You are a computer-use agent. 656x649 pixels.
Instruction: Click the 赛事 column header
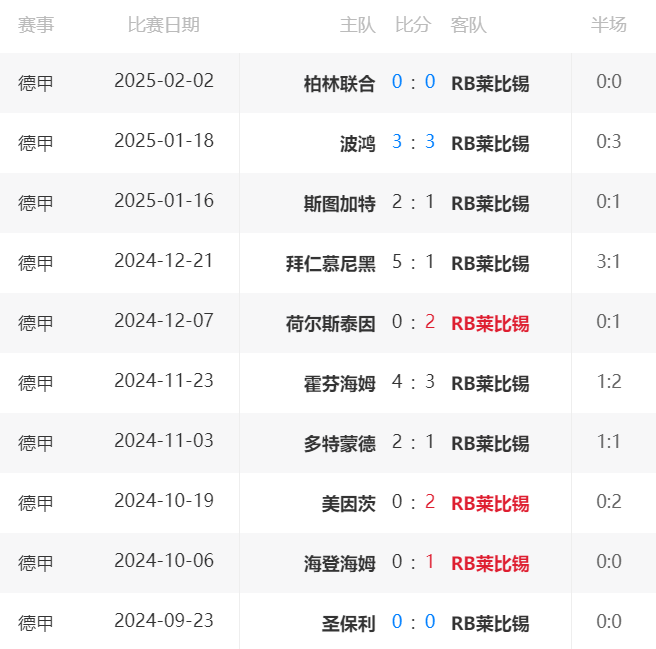pyautogui.click(x=36, y=25)
